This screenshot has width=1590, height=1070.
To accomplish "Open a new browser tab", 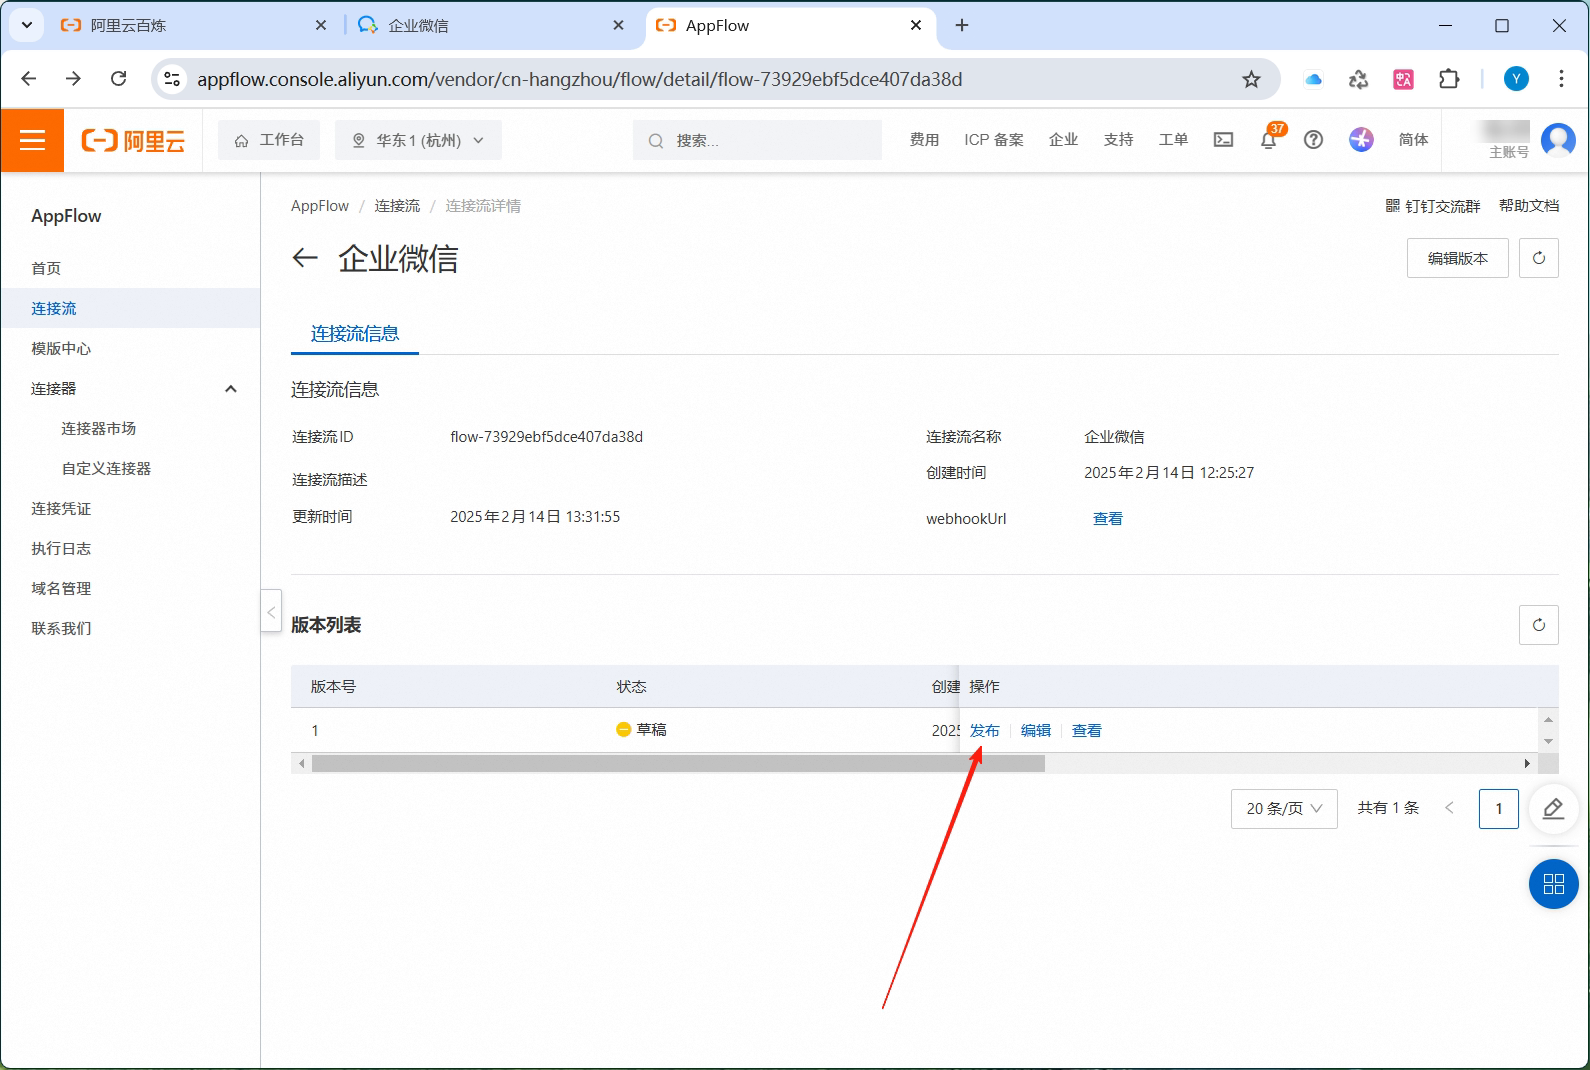I will click(962, 25).
